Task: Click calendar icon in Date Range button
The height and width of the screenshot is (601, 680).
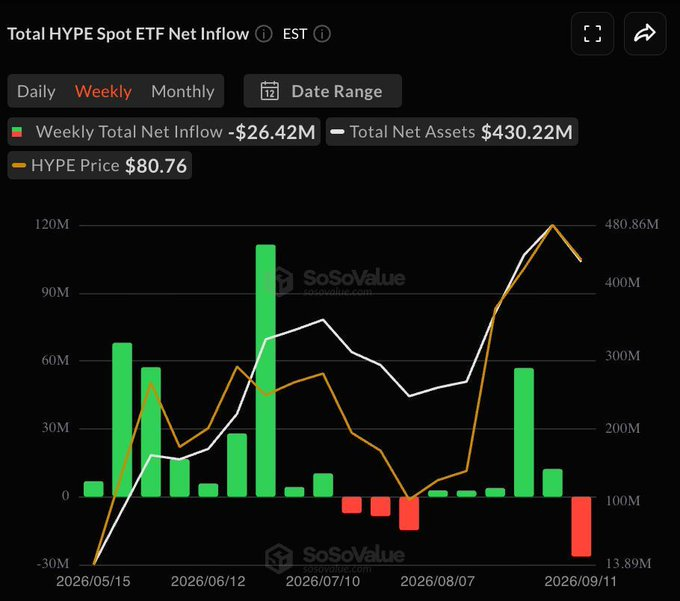Action: click(269, 91)
